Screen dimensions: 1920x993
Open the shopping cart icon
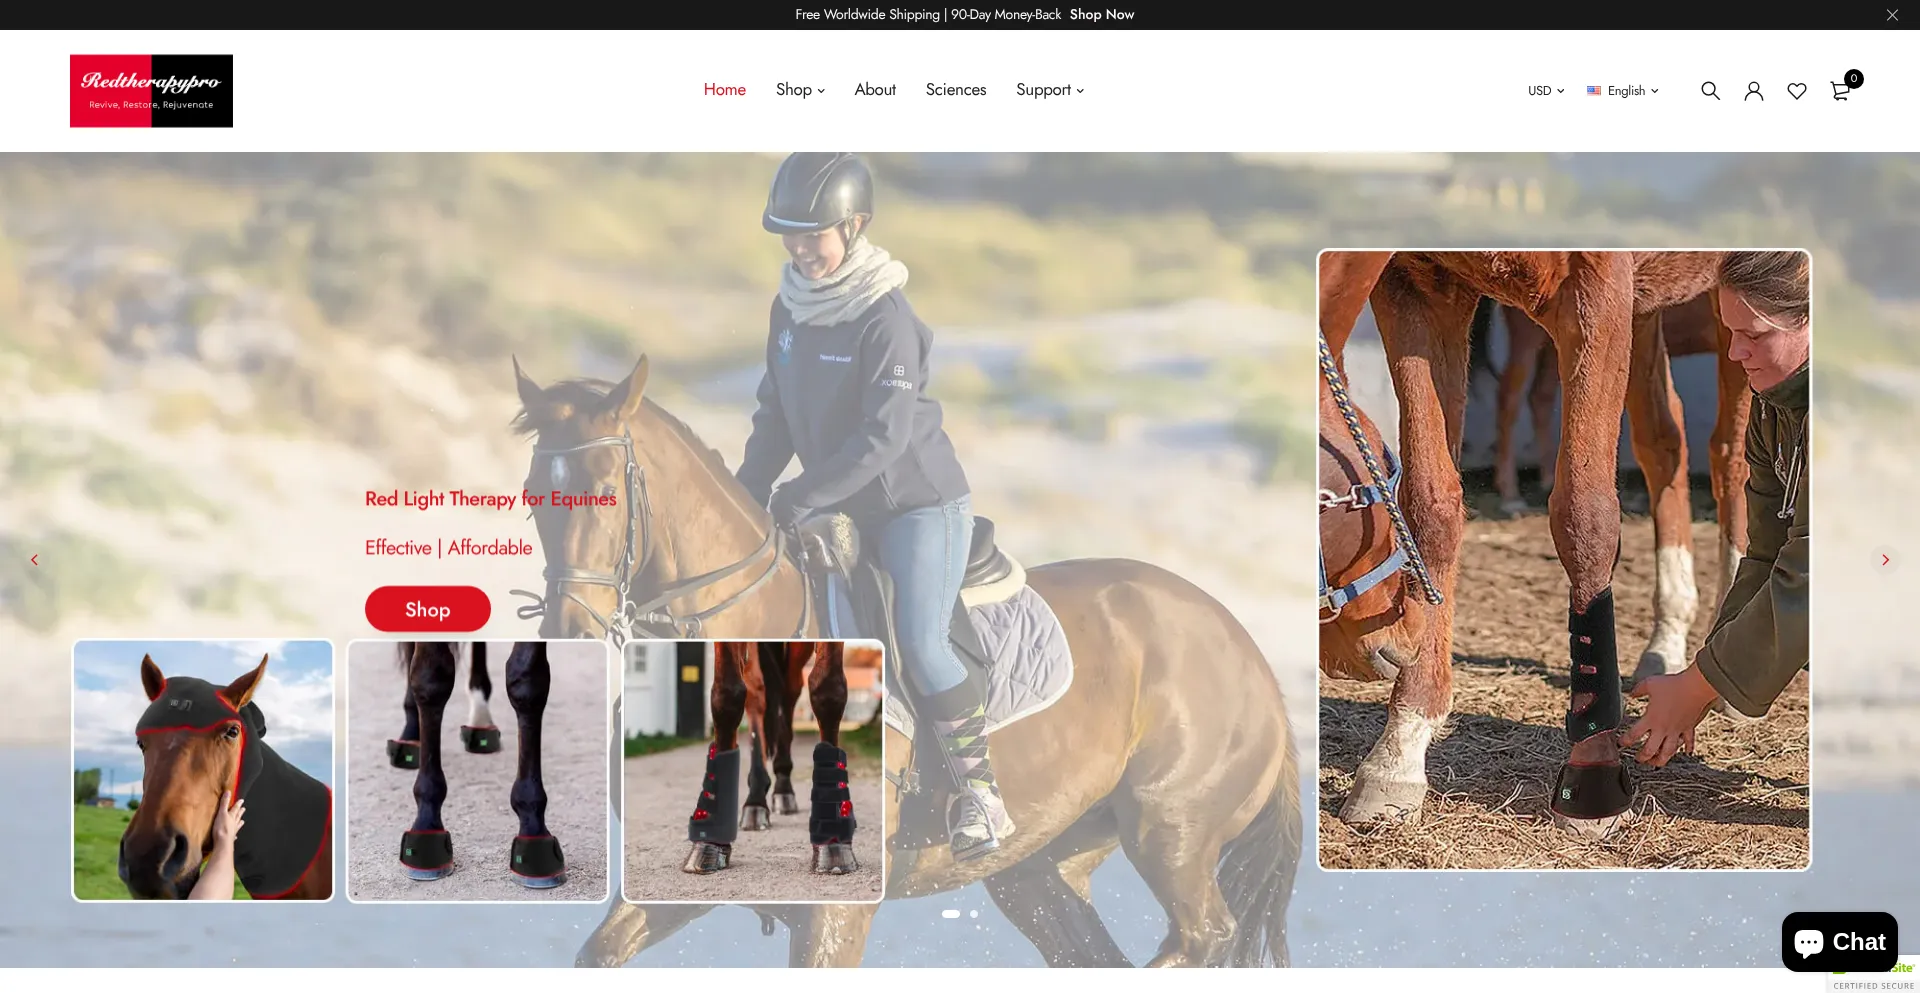point(1840,91)
